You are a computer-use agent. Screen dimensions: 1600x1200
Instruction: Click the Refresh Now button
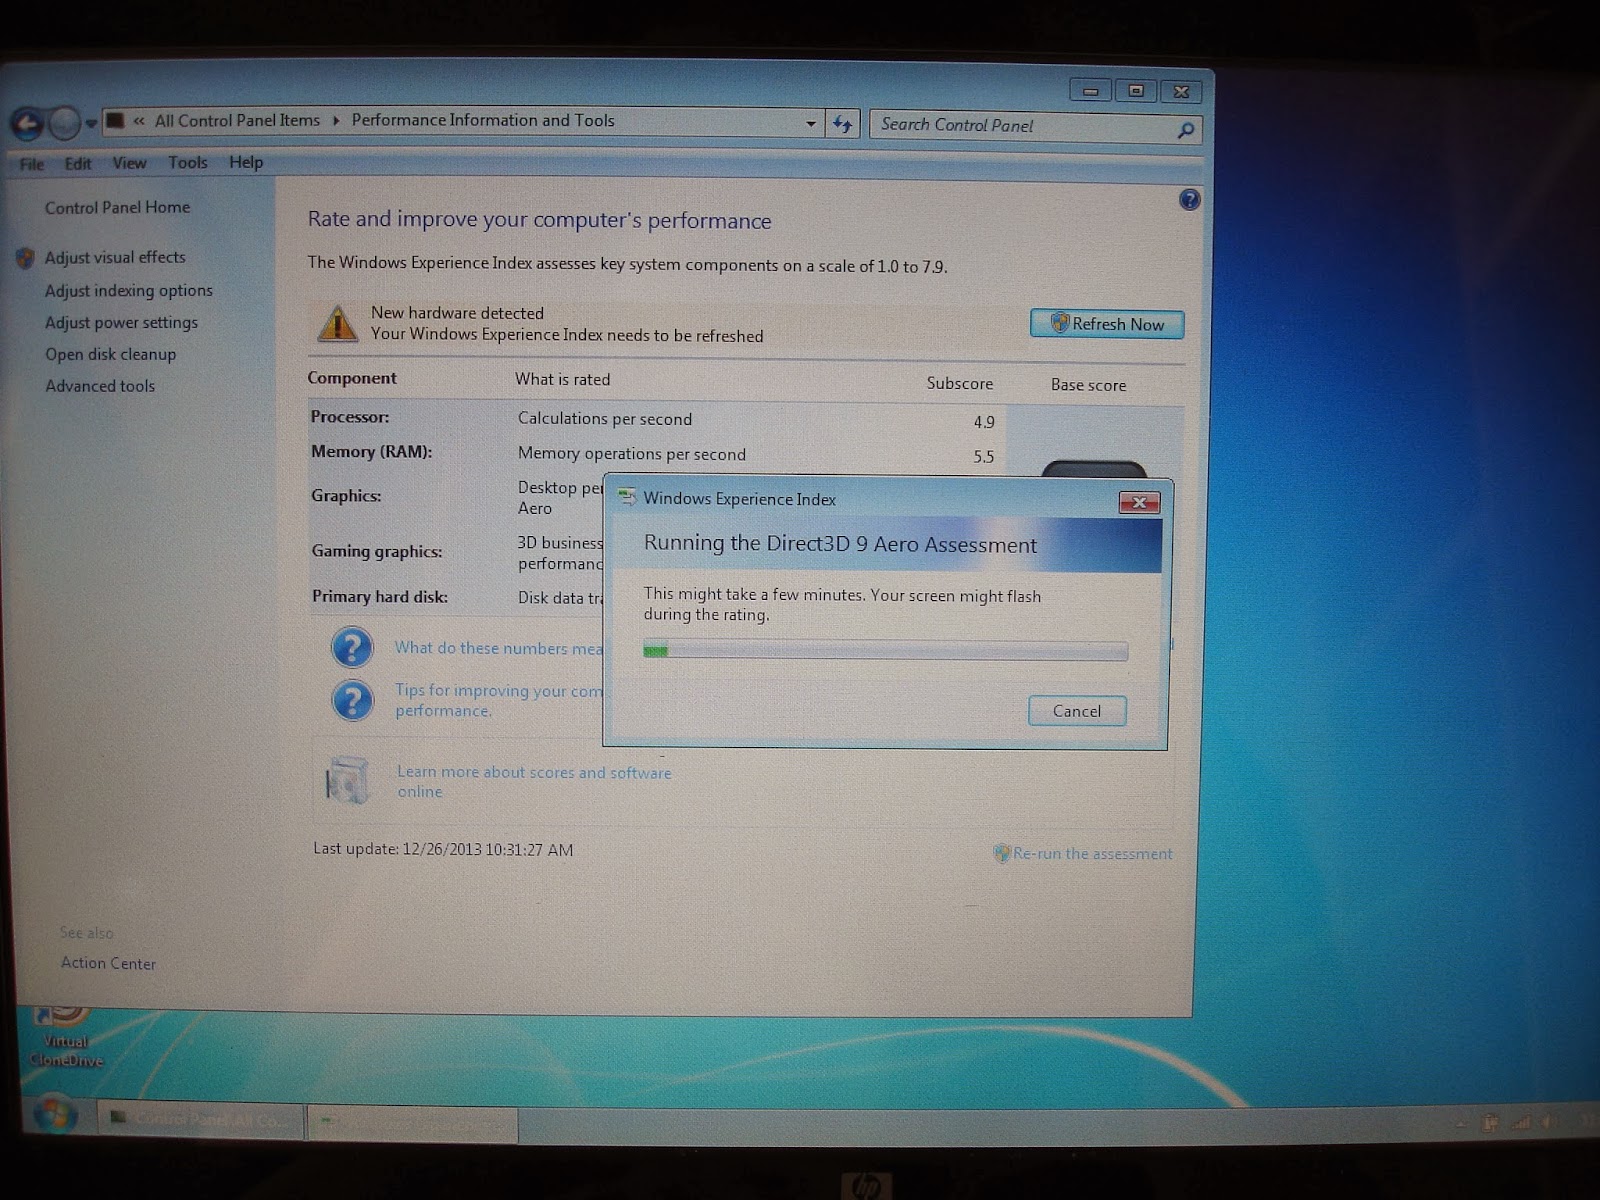pyautogui.click(x=1107, y=324)
